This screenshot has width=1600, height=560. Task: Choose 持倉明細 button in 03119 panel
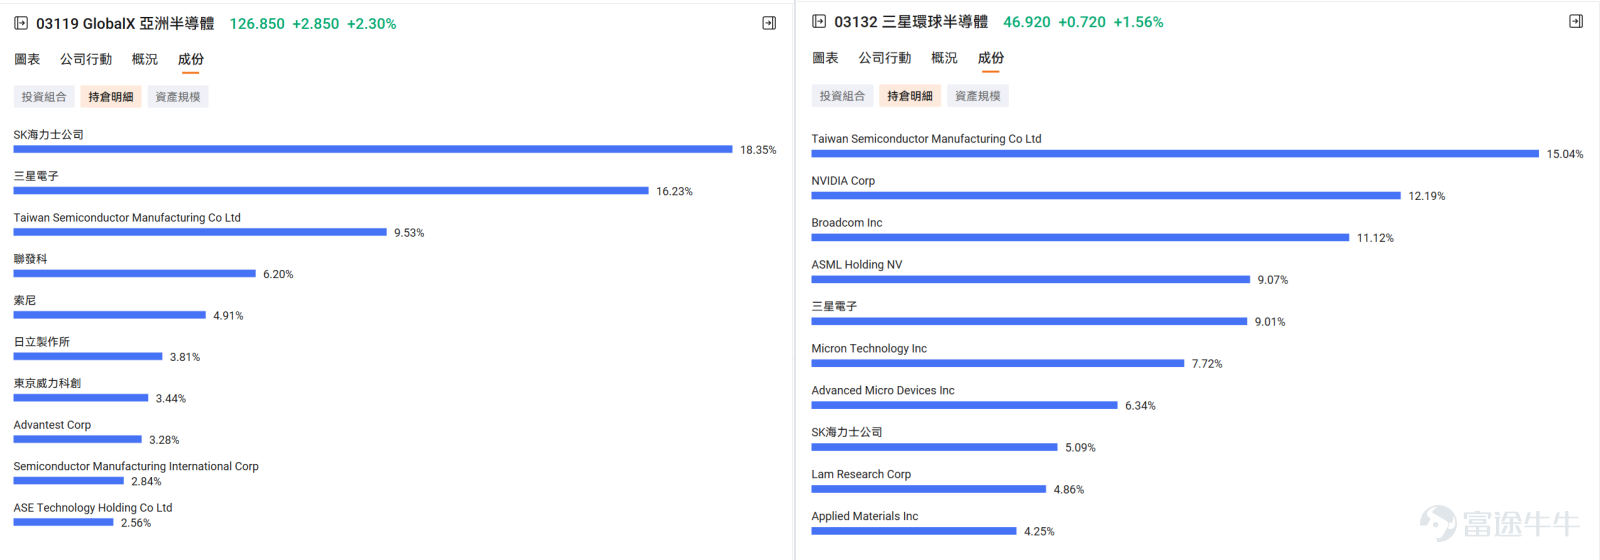point(111,97)
